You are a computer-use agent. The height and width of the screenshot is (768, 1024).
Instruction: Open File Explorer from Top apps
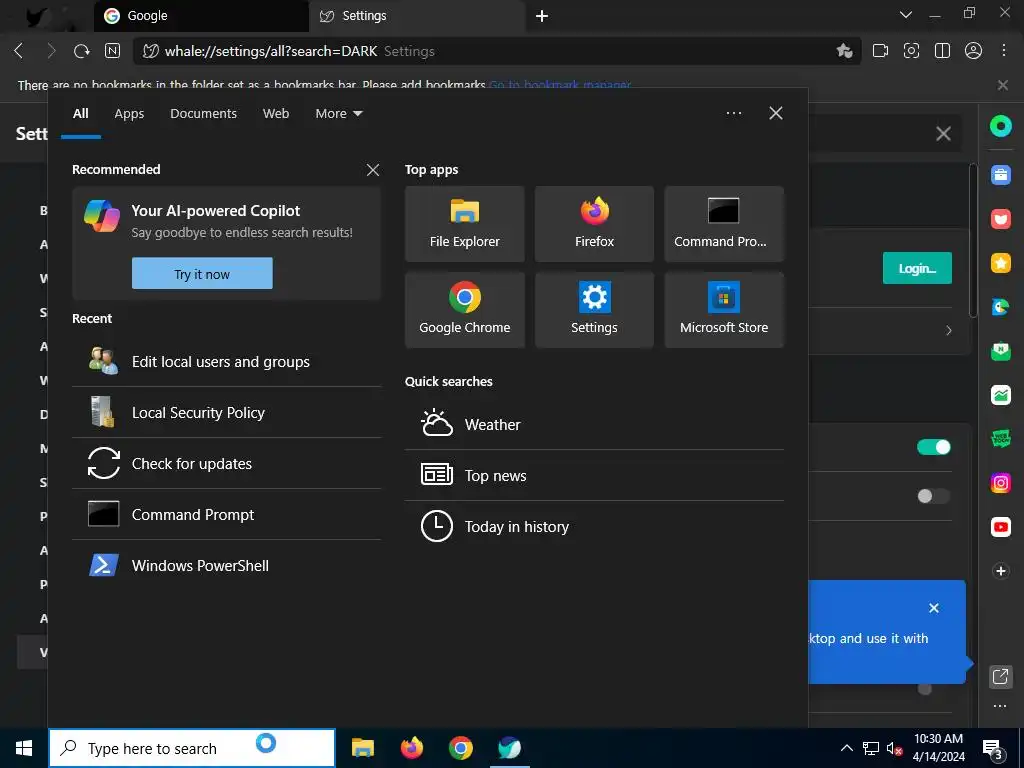(x=464, y=224)
